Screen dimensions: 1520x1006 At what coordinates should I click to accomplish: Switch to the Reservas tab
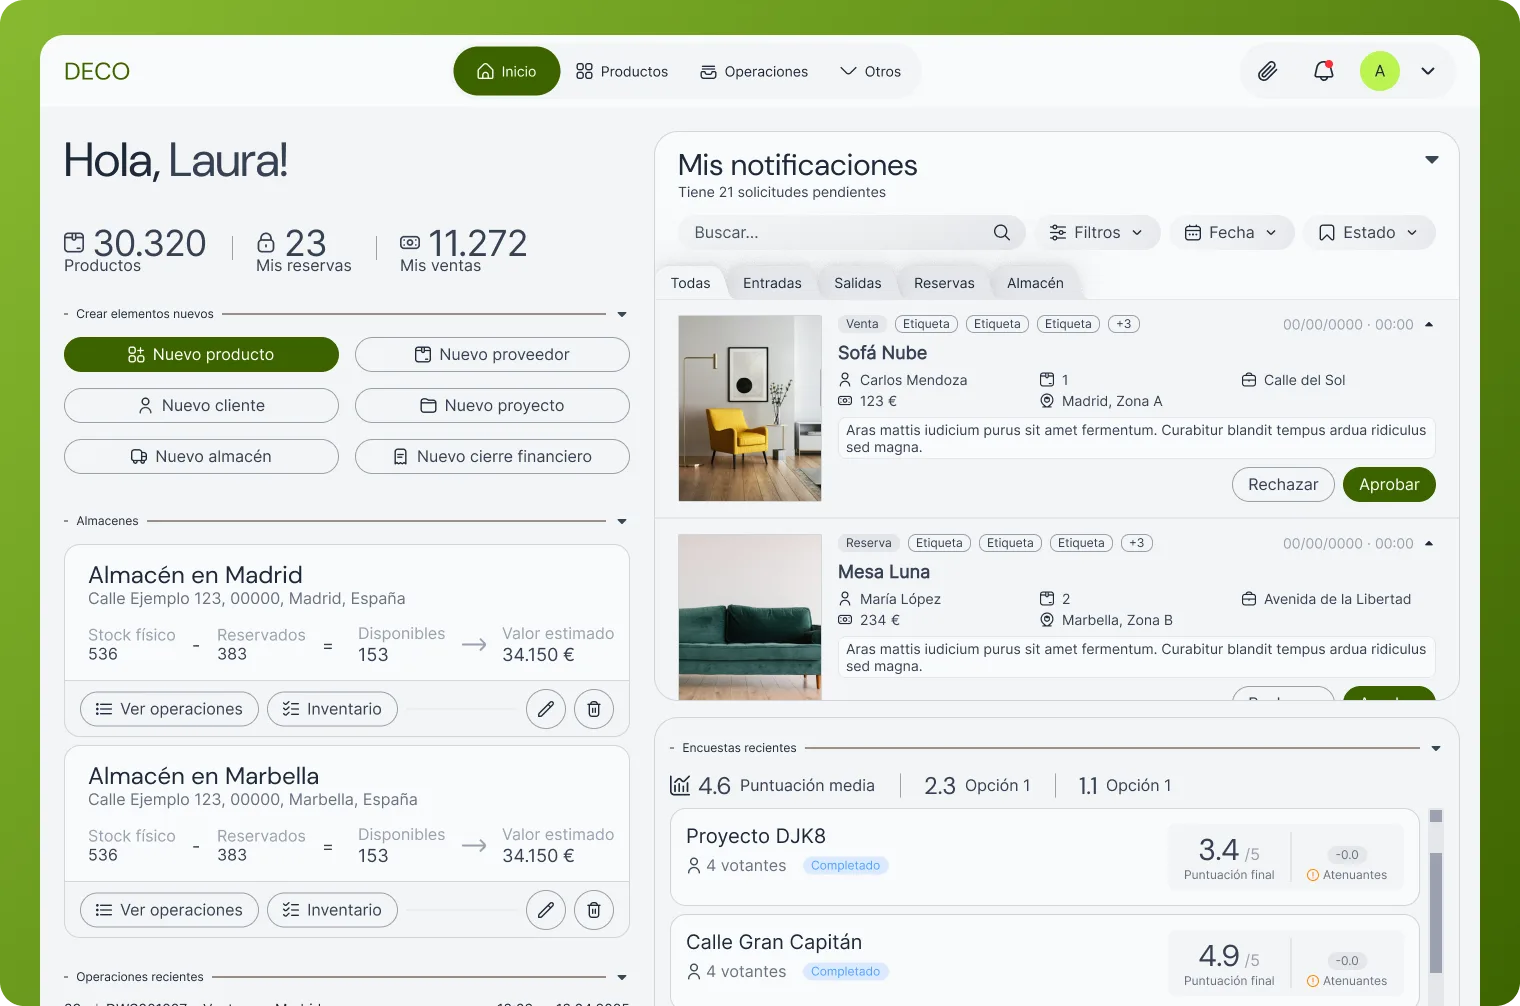(x=944, y=283)
